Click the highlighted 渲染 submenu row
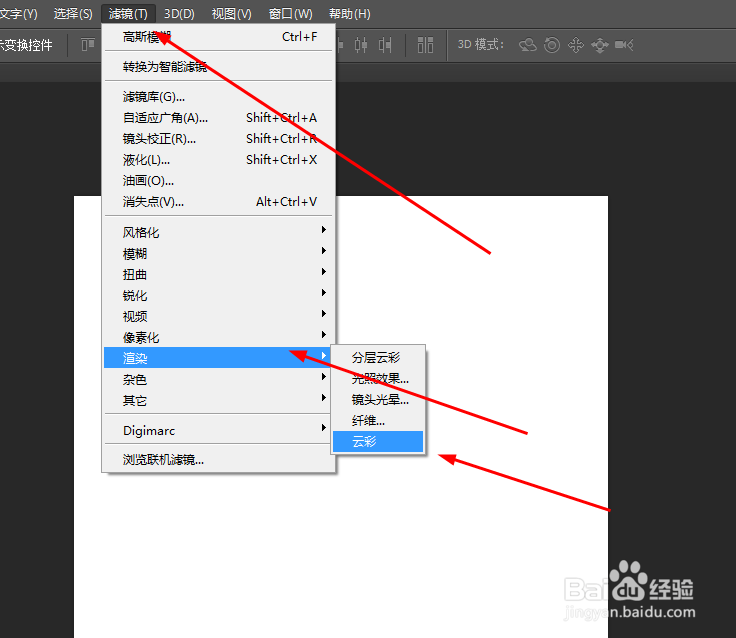The image size is (736, 638). coord(217,358)
